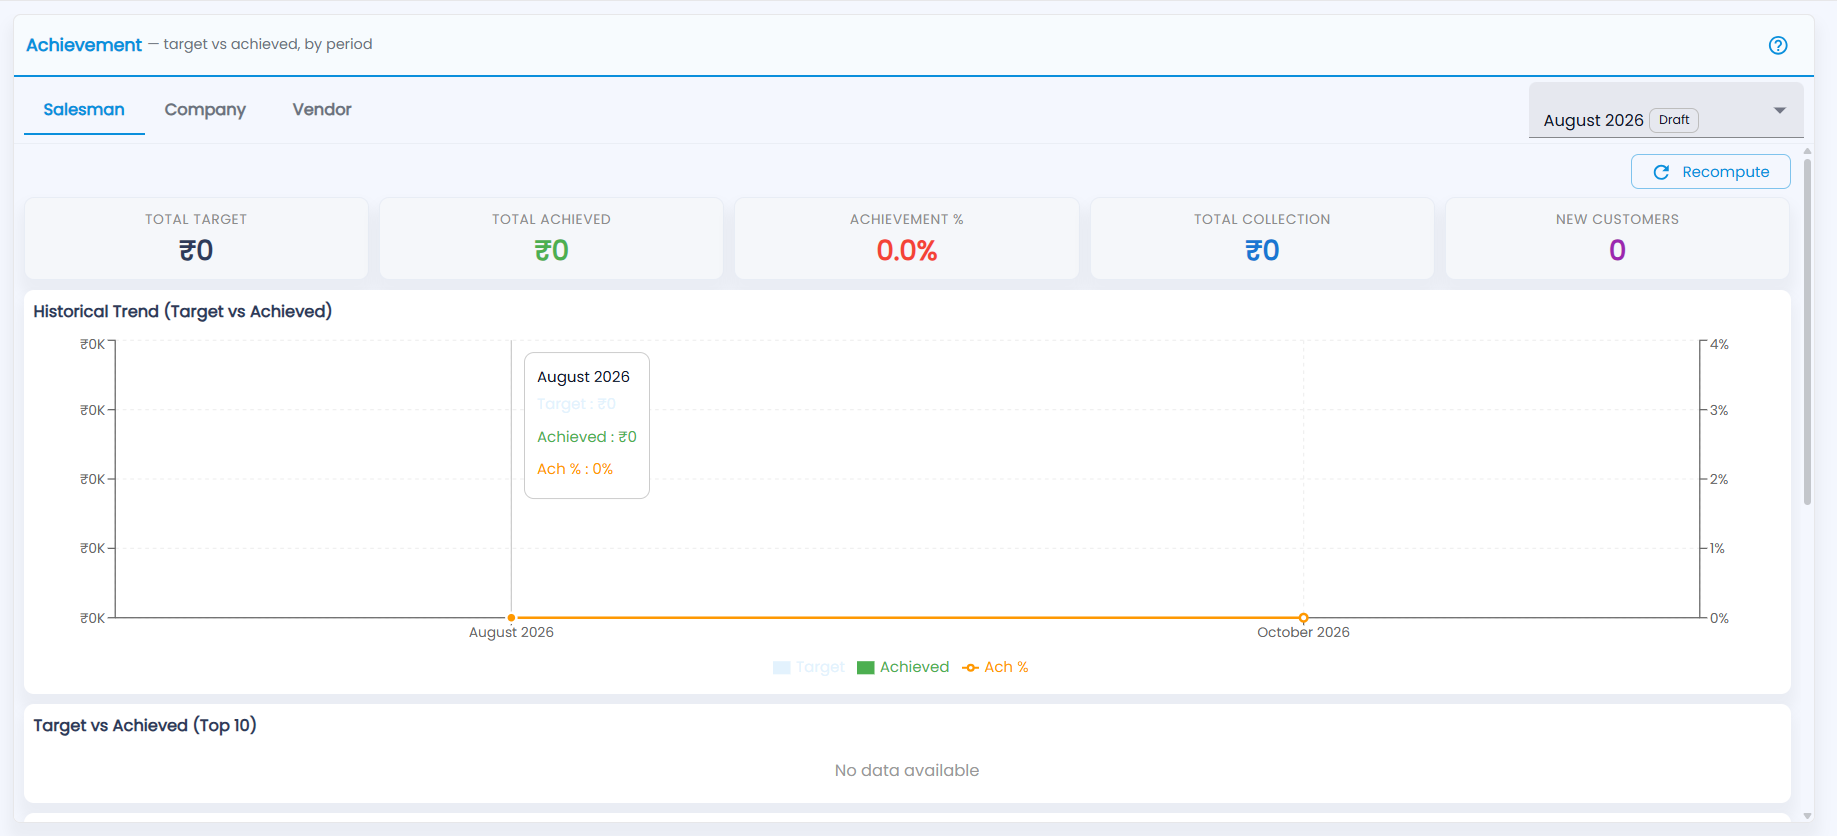Viewport: 1837px width, 836px height.
Task: Click the Historical Trend chart title
Action: pyautogui.click(x=183, y=311)
